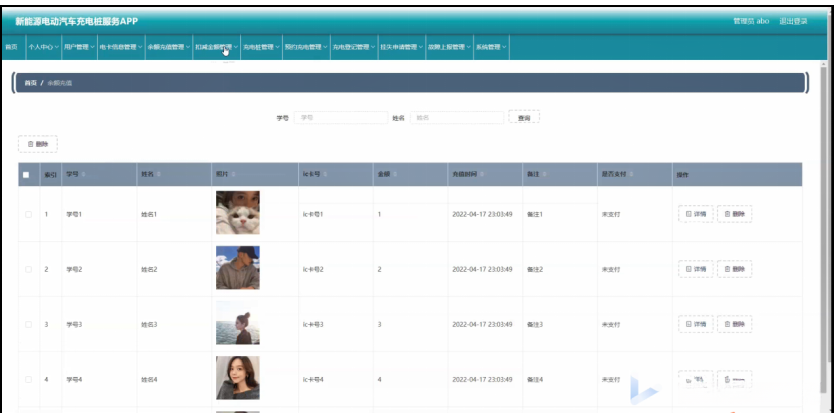Sort the table by the 姓名 column arrows
Screen dimensions: 834x413
pos(159,175)
